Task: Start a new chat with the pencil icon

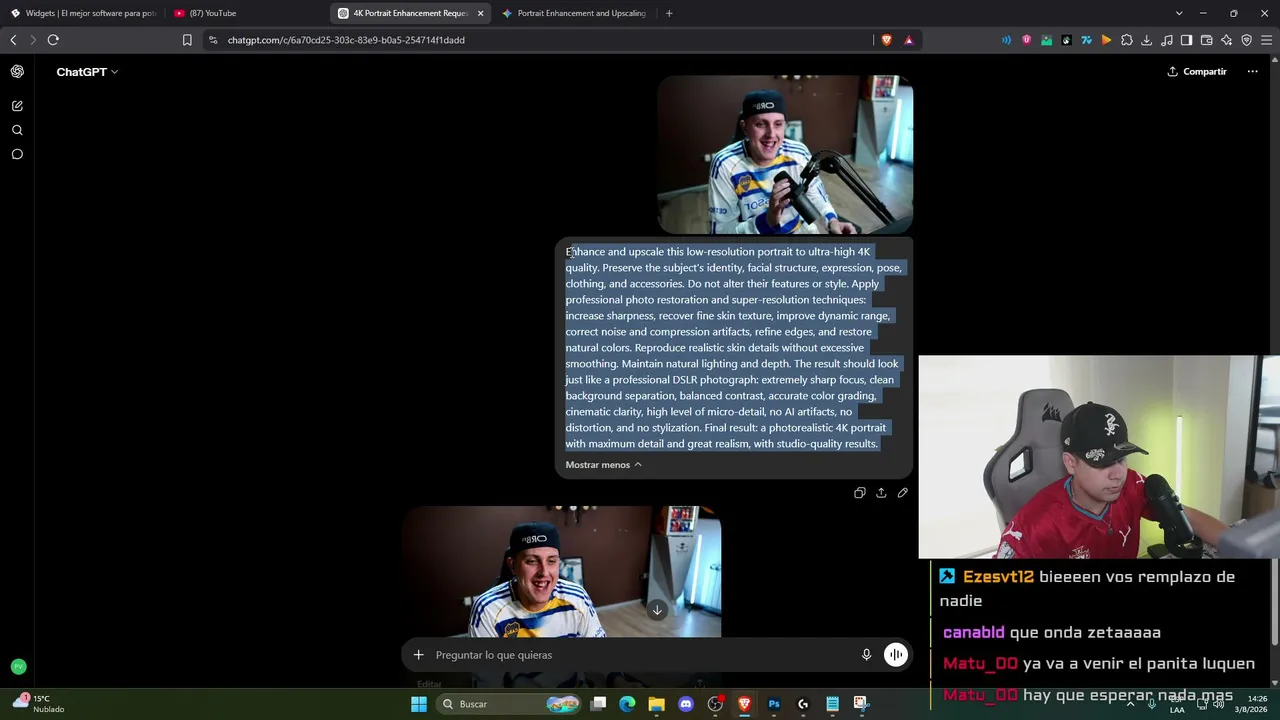Action: click(x=17, y=106)
